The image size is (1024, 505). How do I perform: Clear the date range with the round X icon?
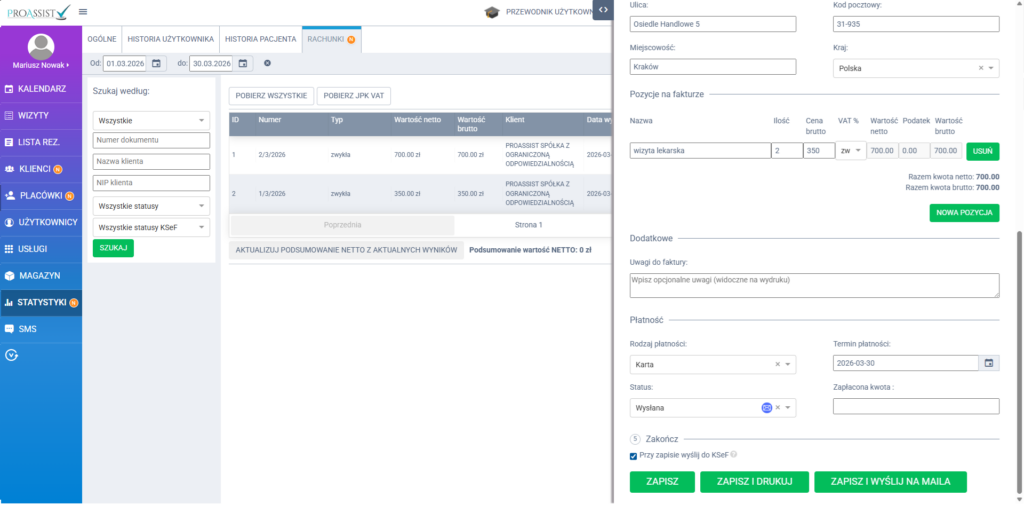tap(267, 63)
